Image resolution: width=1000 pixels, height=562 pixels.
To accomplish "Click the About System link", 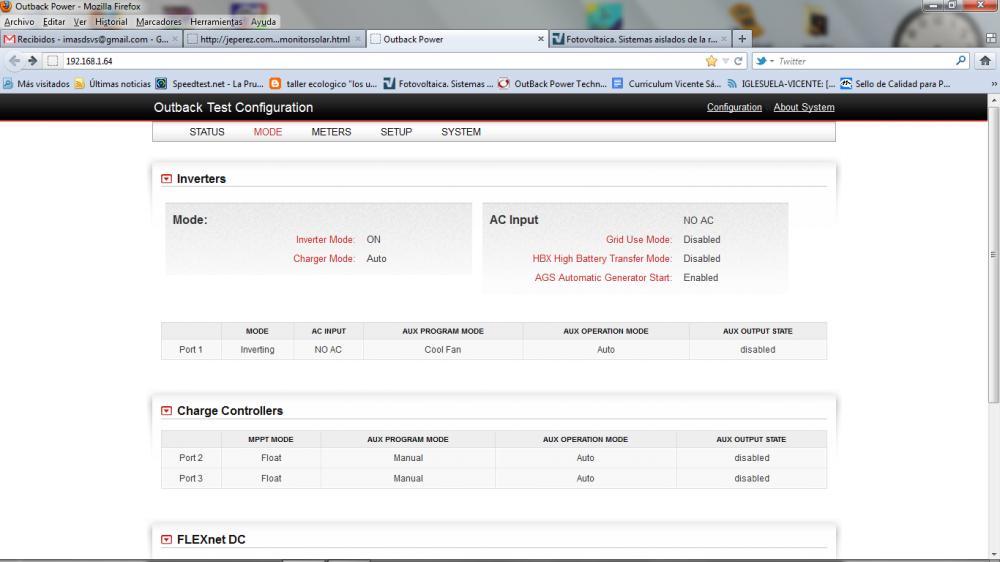I will click(x=804, y=107).
